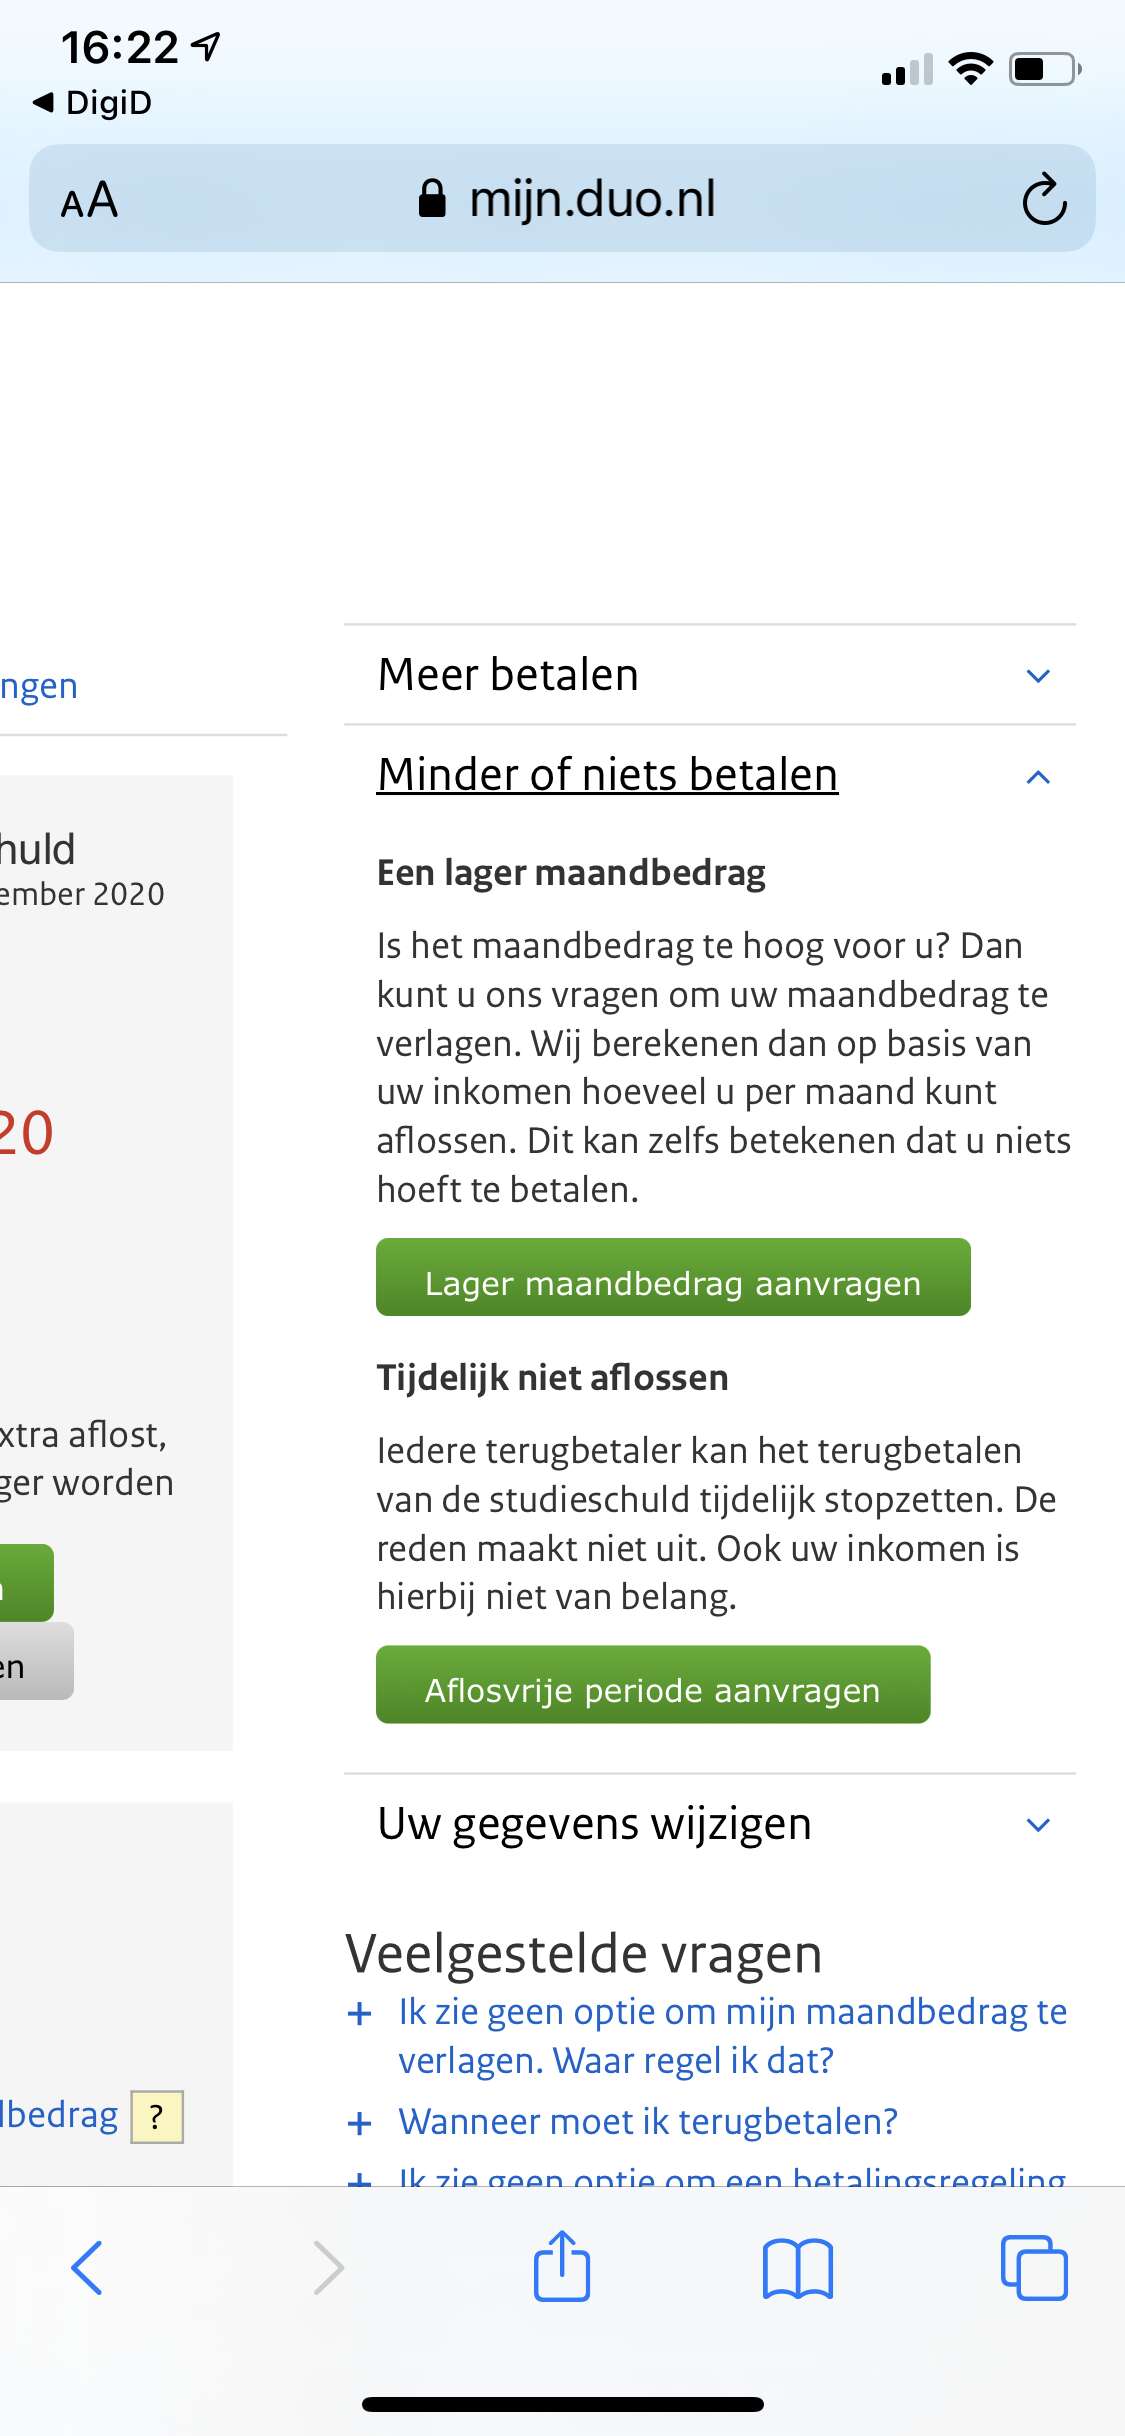Reload the mijn.duo.nl page
The height and width of the screenshot is (2436, 1125).
pyautogui.click(x=1044, y=199)
